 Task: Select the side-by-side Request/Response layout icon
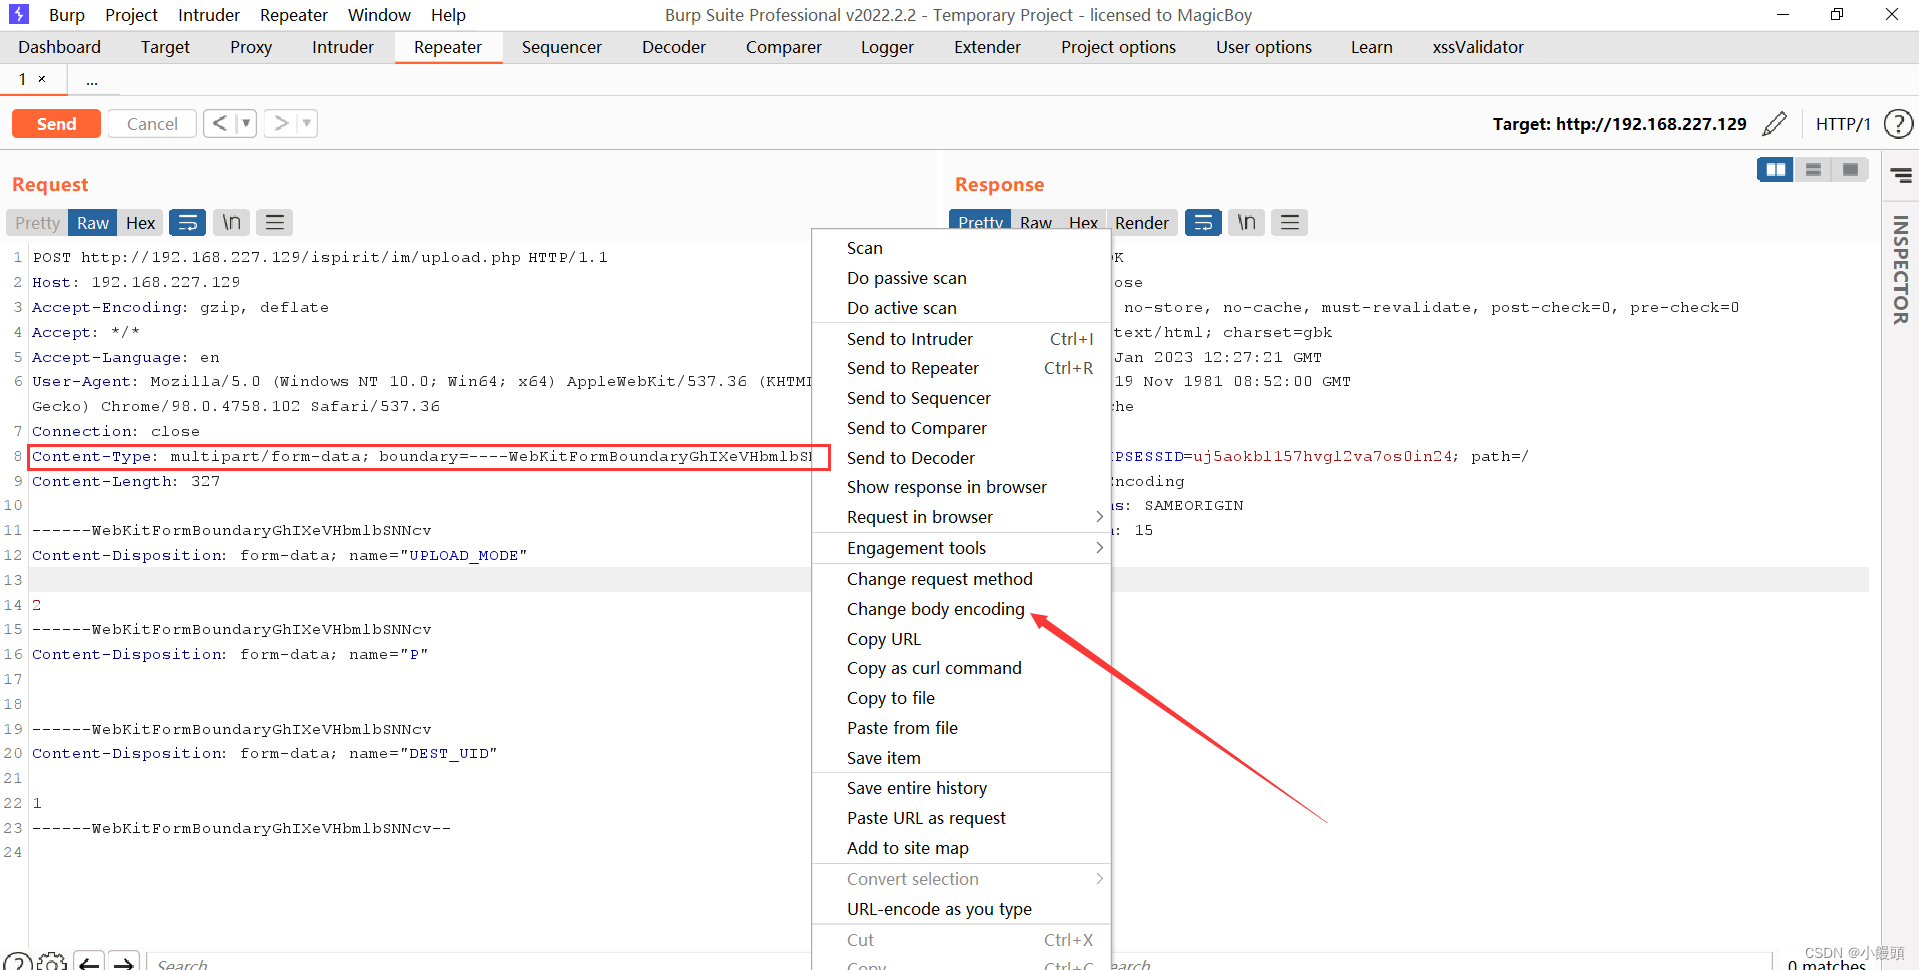click(x=1775, y=170)
